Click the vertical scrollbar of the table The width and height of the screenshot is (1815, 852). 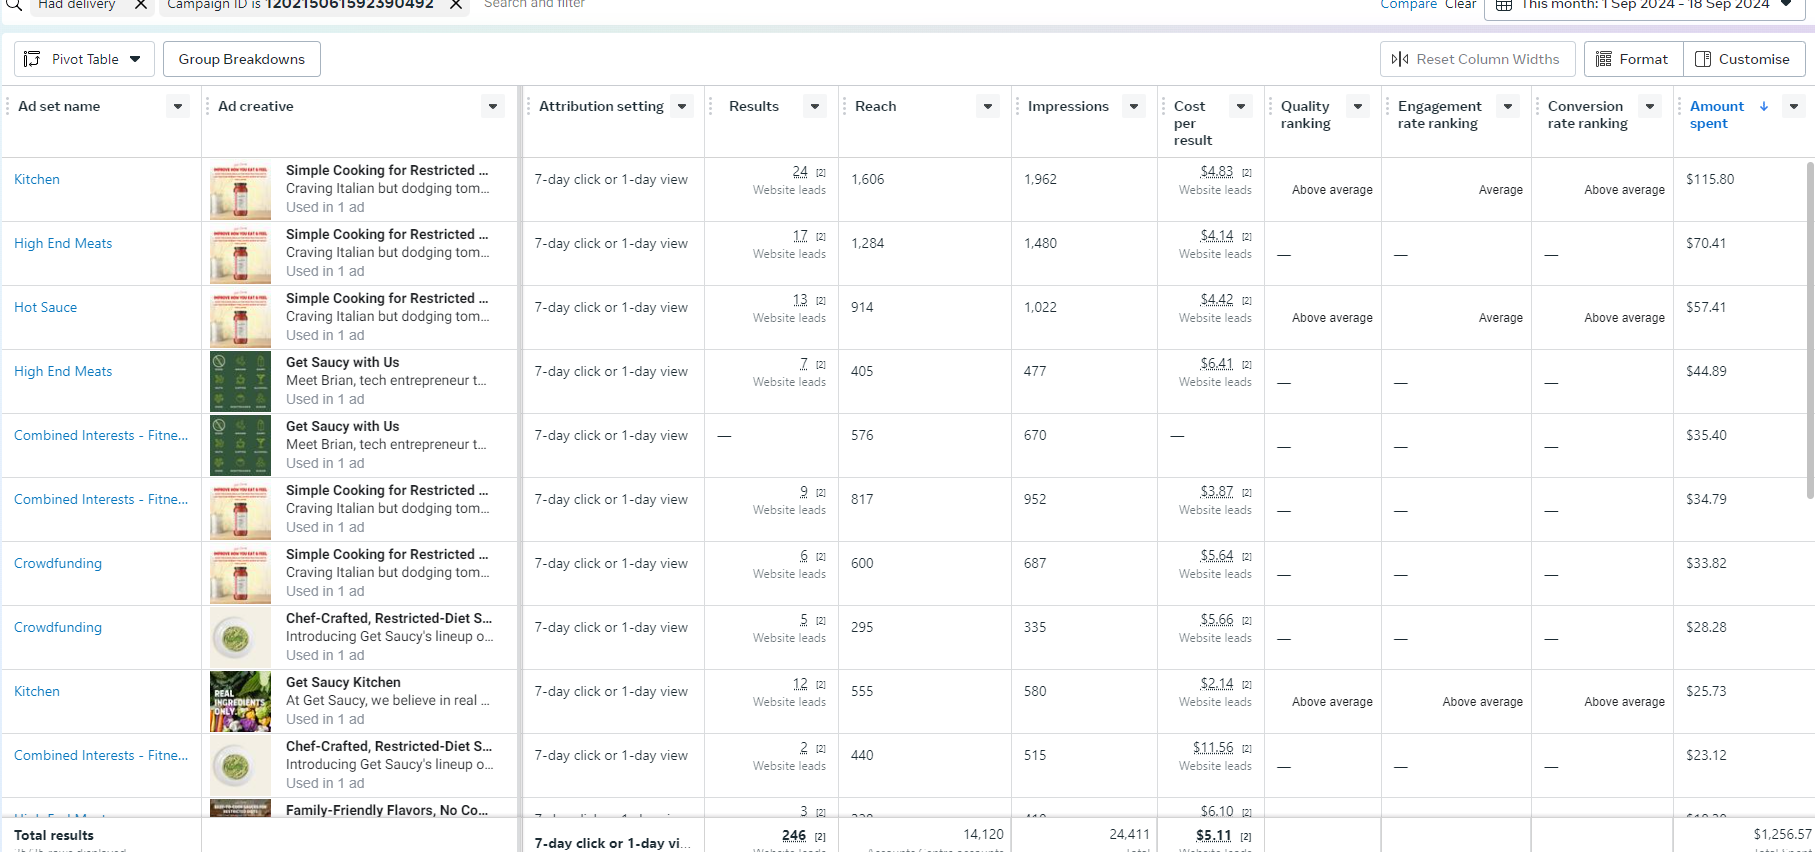coord(1809,330)
